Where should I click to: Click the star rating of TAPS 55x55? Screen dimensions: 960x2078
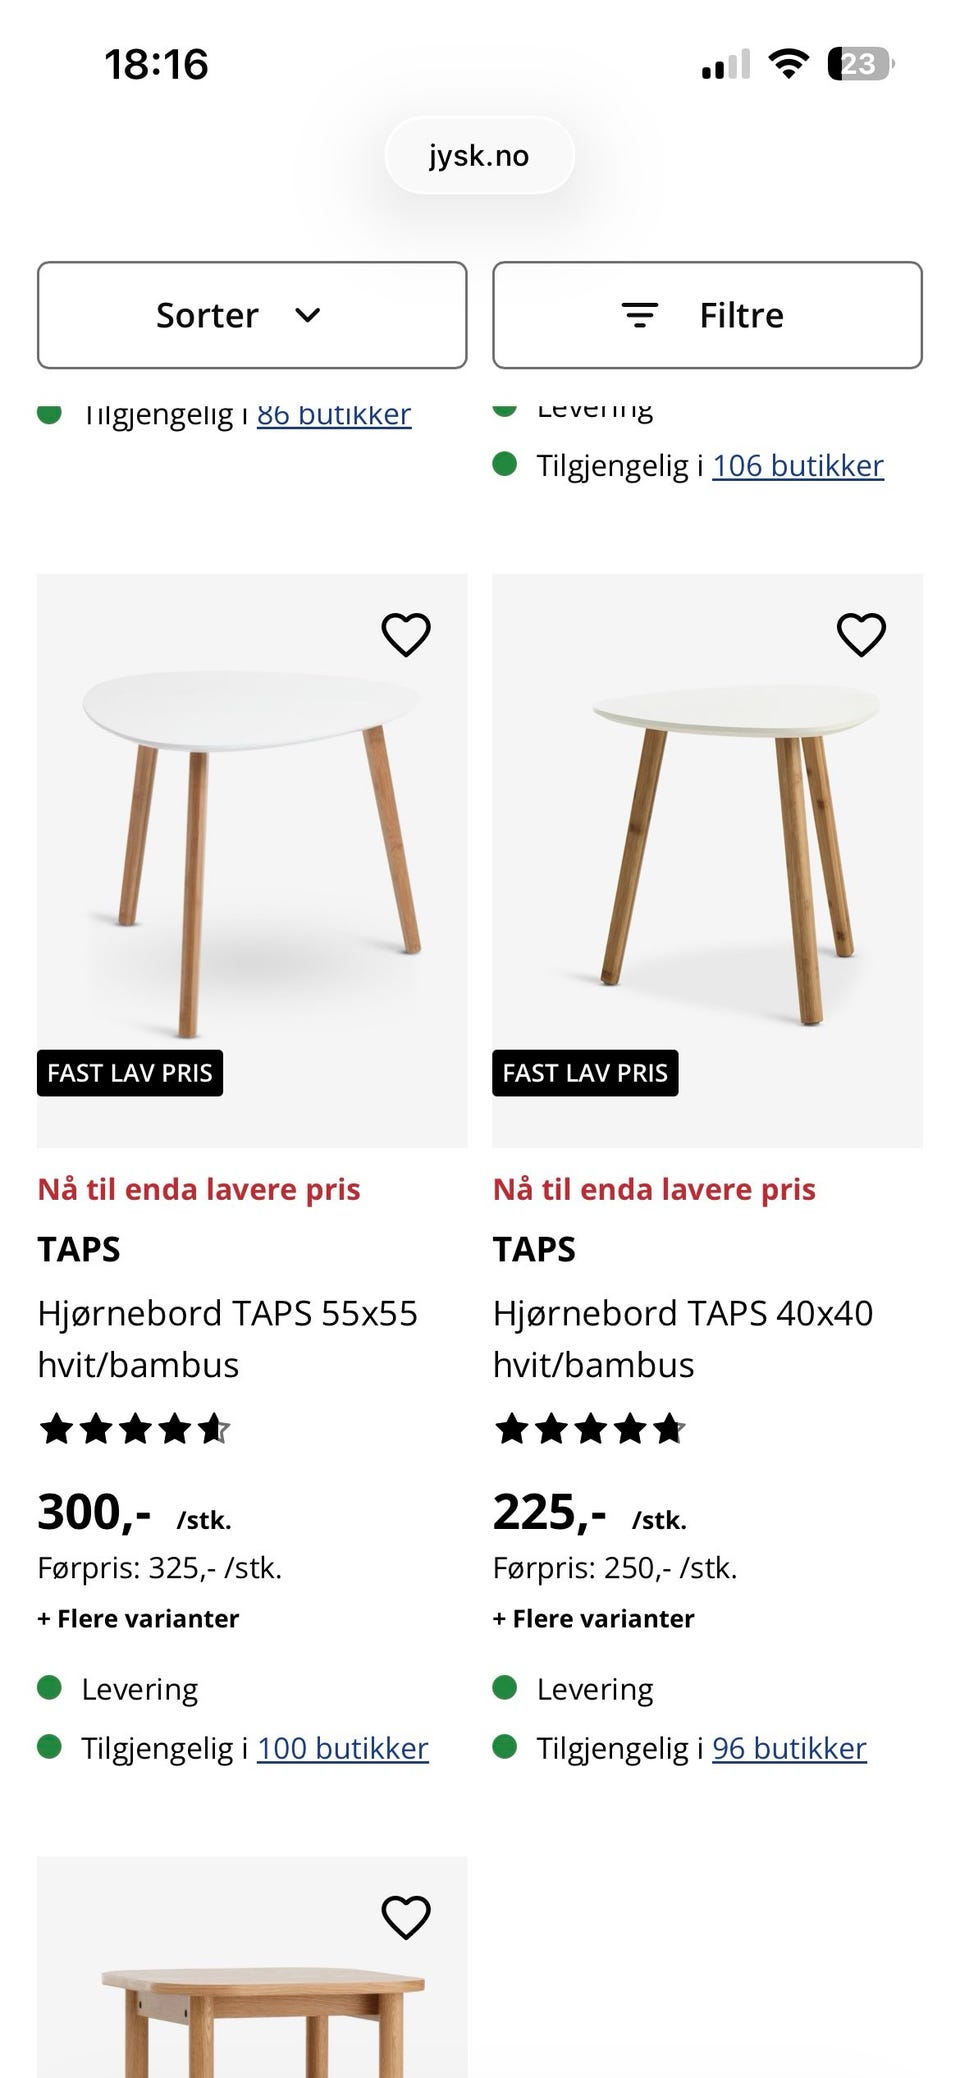tap(135, 1429)
